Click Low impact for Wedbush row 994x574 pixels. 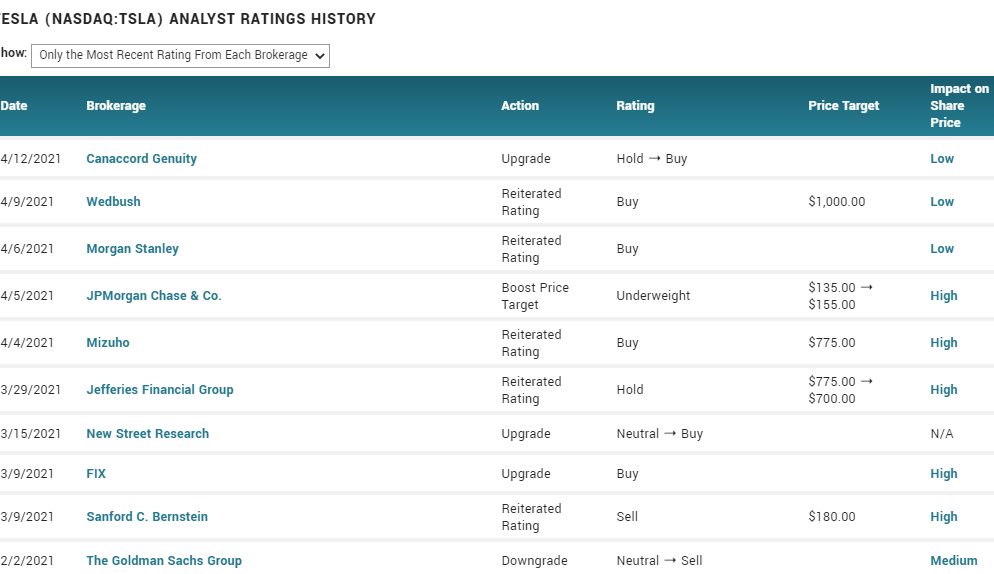pyautogui.click(x=942, y=202)
